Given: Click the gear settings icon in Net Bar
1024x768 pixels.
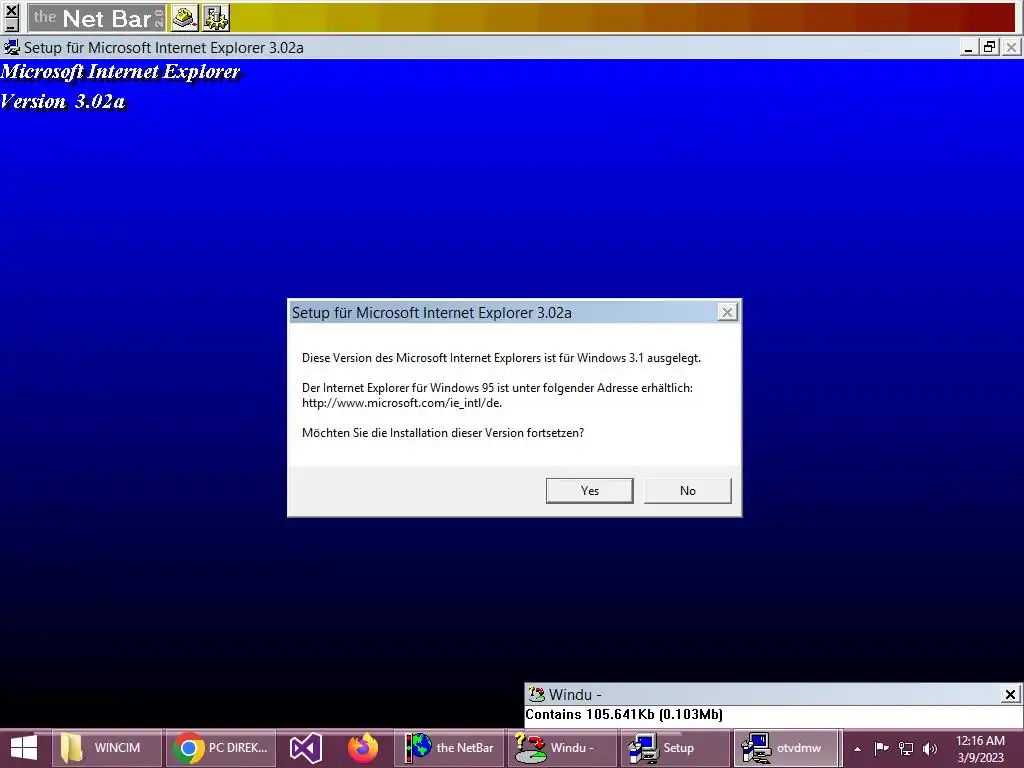Looking at the screenshot, I should point(216,18).
